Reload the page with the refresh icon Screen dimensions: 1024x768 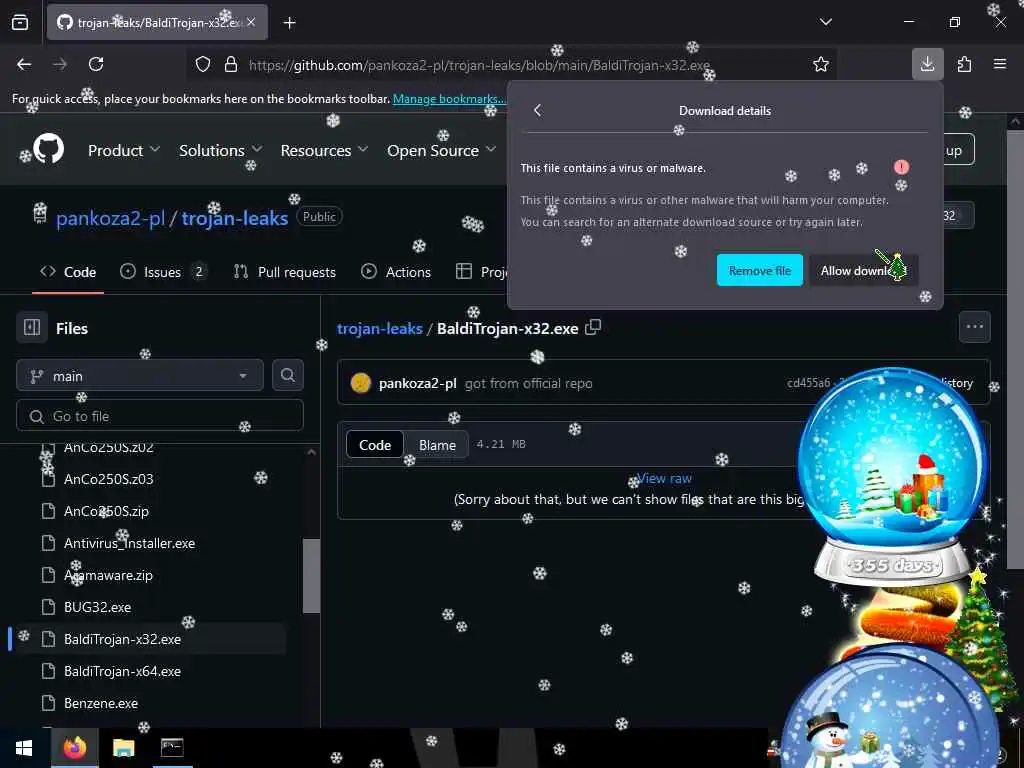(x=96, y=64)
